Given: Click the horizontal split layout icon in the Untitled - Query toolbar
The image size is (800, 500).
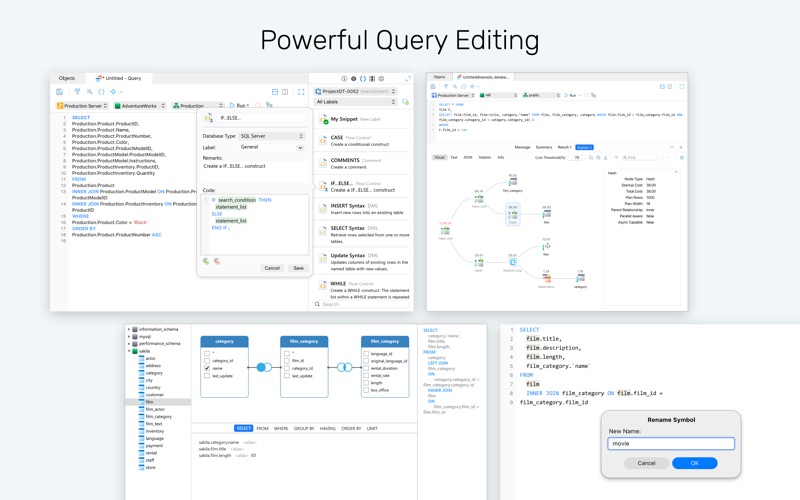Looking at the screenshot, I should tap(275, 92).
